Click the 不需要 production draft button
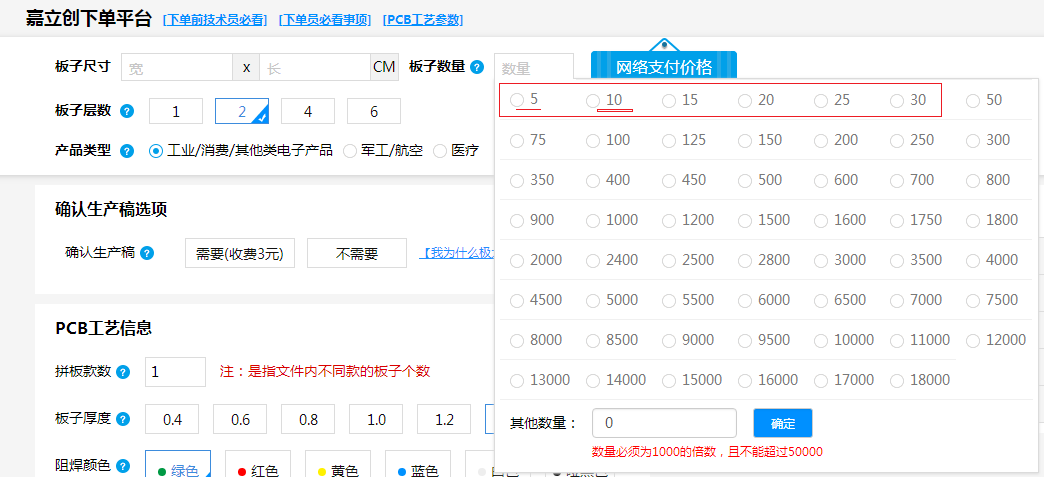Screen dimensions: 1044x477 coord(356,253)
